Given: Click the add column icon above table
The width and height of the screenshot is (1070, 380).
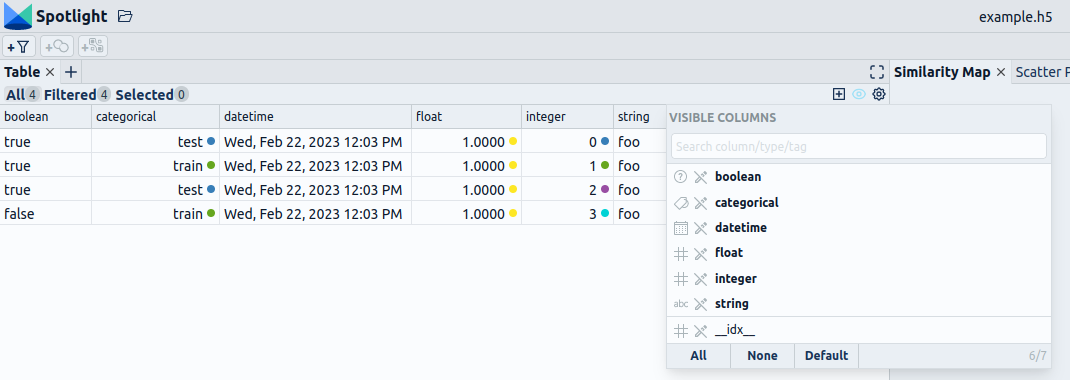Looking at the screenshot, I should [839, 94].
